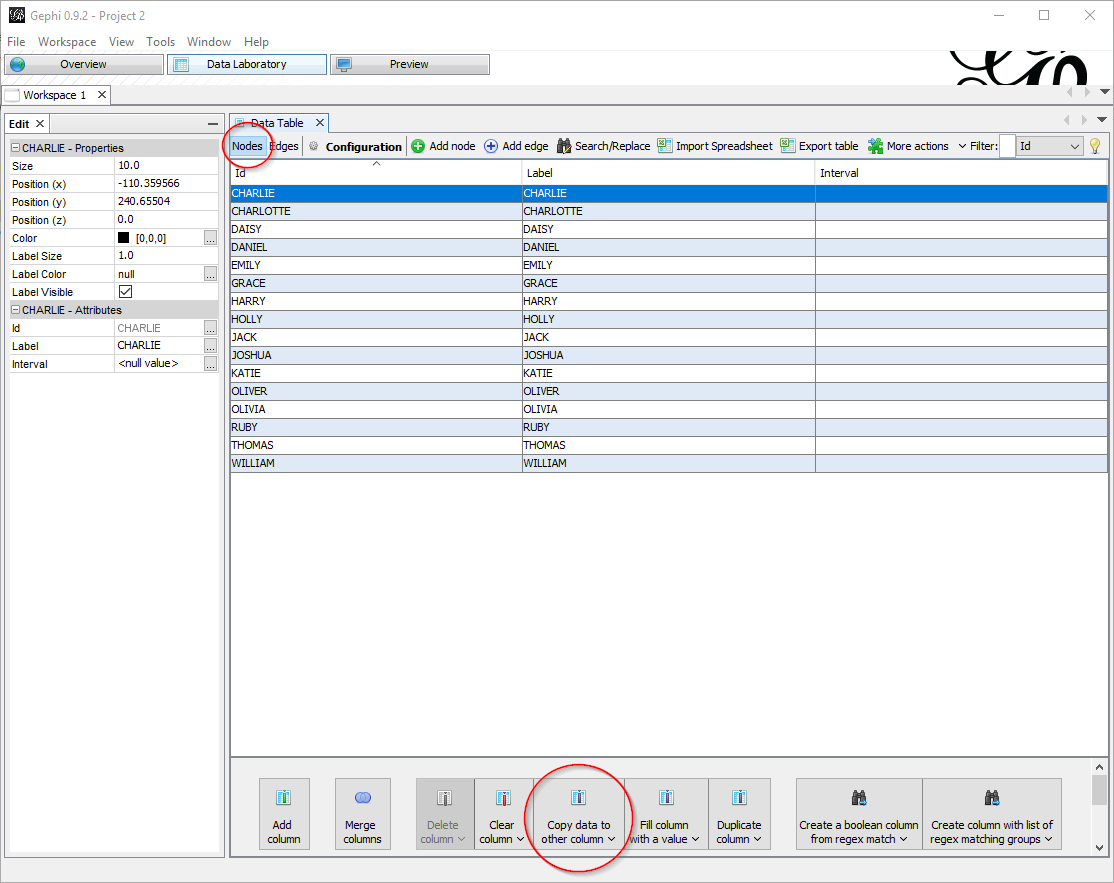Image resolution: width=1114 pixels, height=883 pixels.
Task: Open the Filter column Id dropdown
Action: (x=1049, y=146)
